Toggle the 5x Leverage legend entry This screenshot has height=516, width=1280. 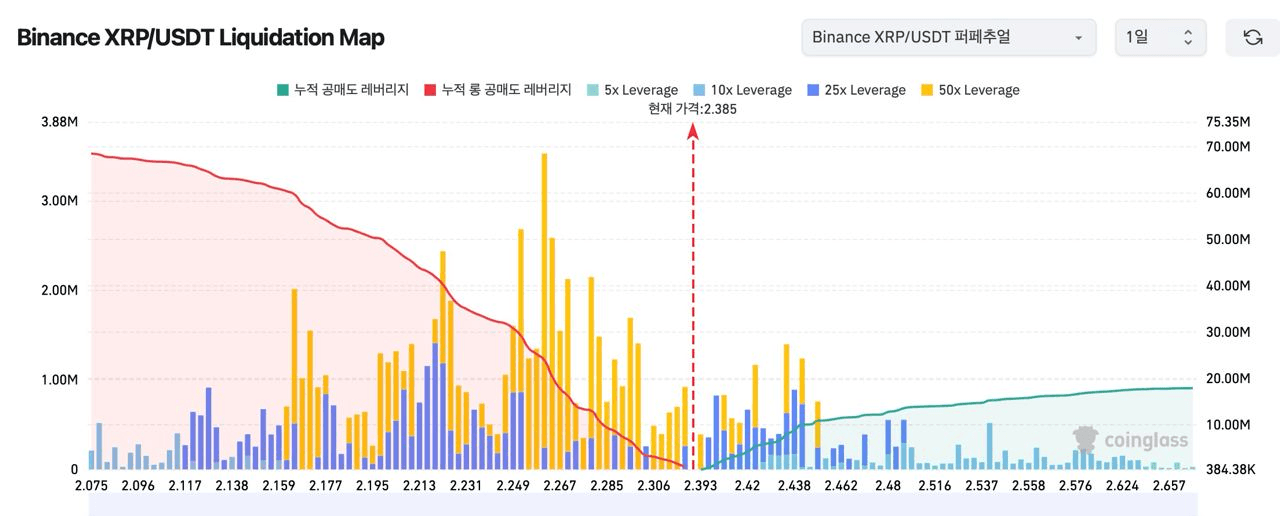tap(632, 90)
